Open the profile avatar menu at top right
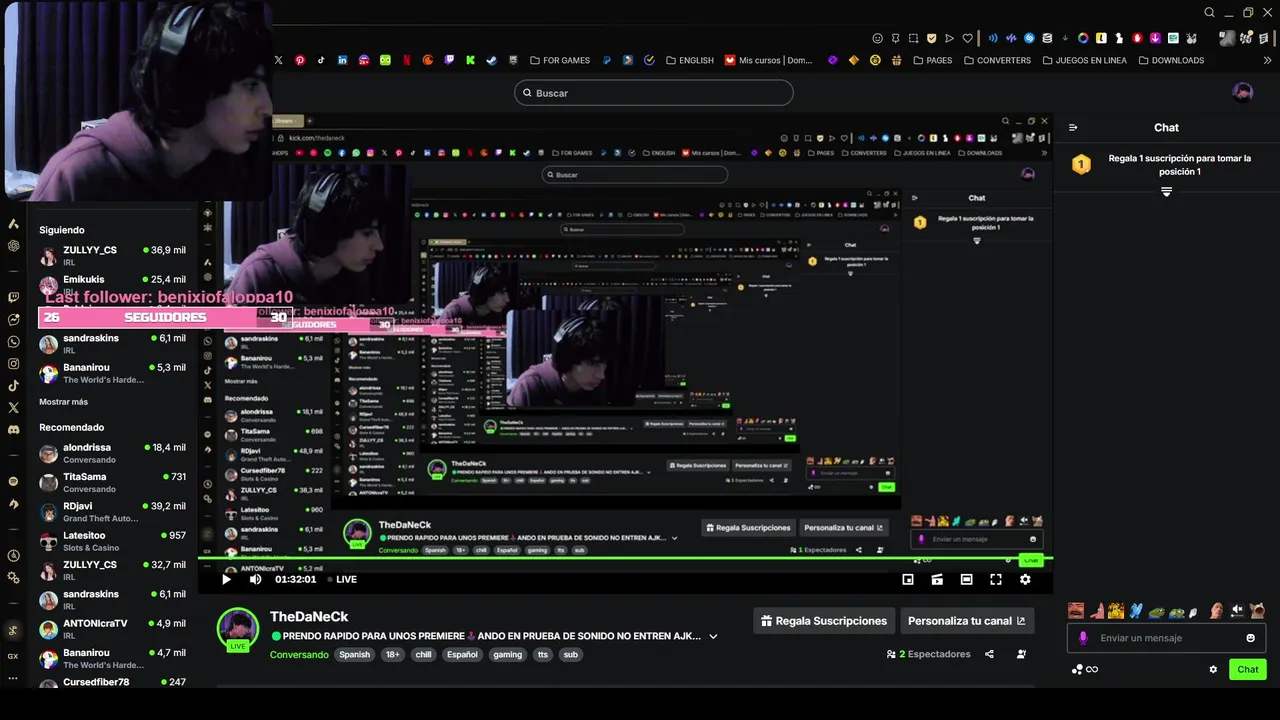This screenshot has height=720, width=1280. coord(1243,93)
